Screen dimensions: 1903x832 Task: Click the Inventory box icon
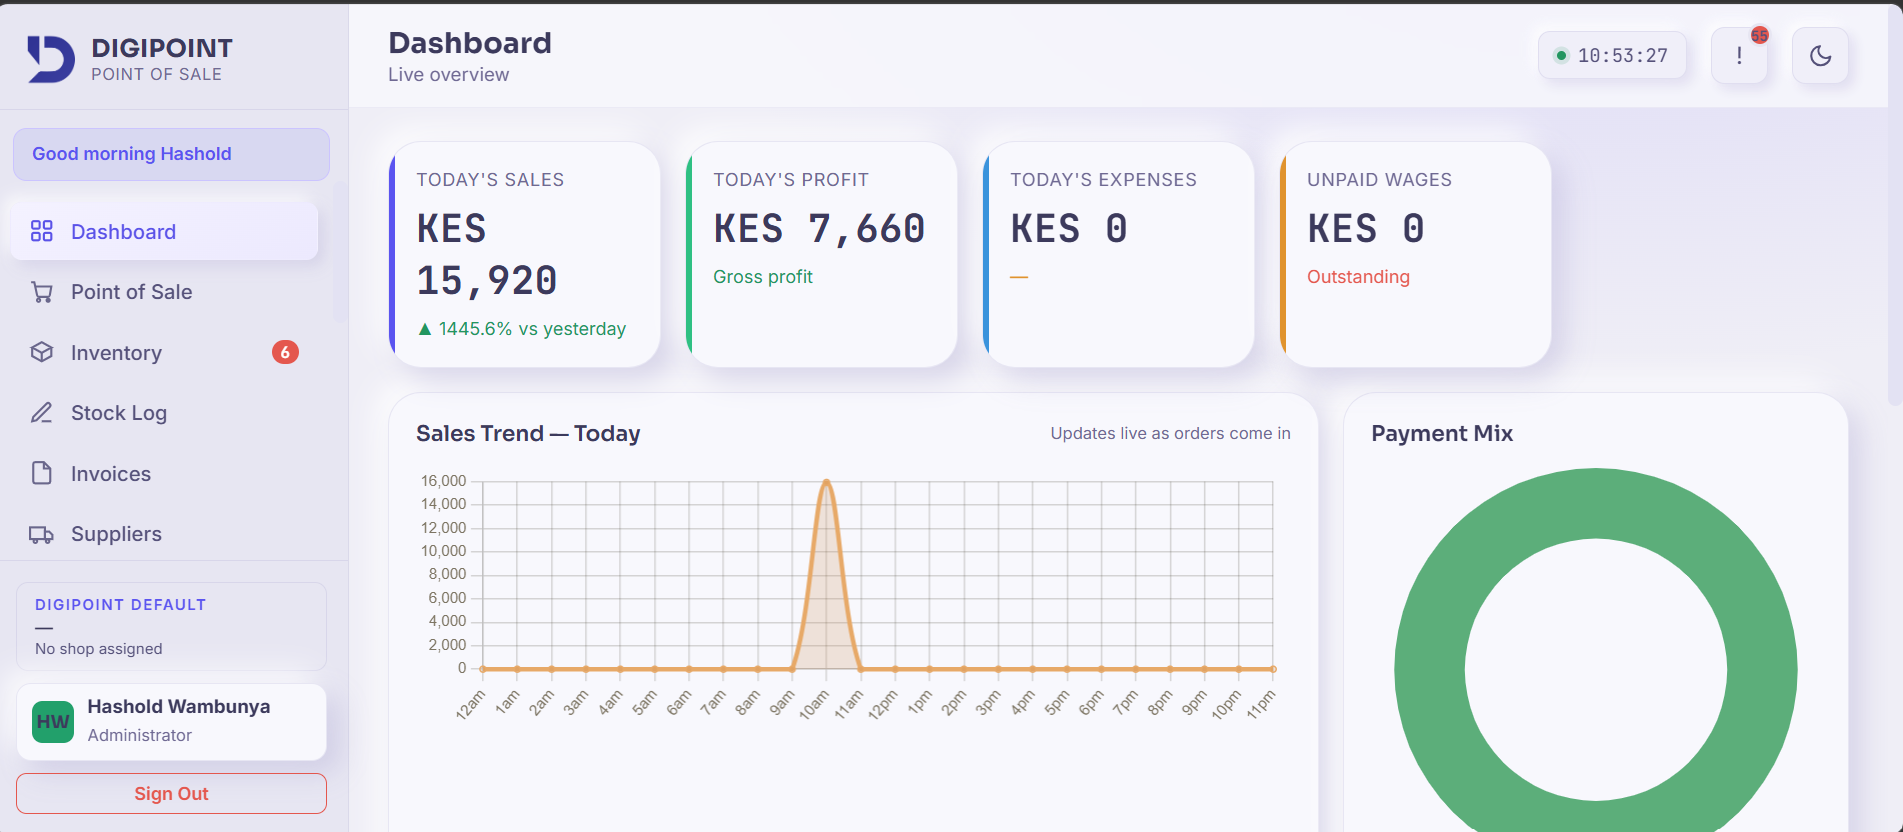42,352
